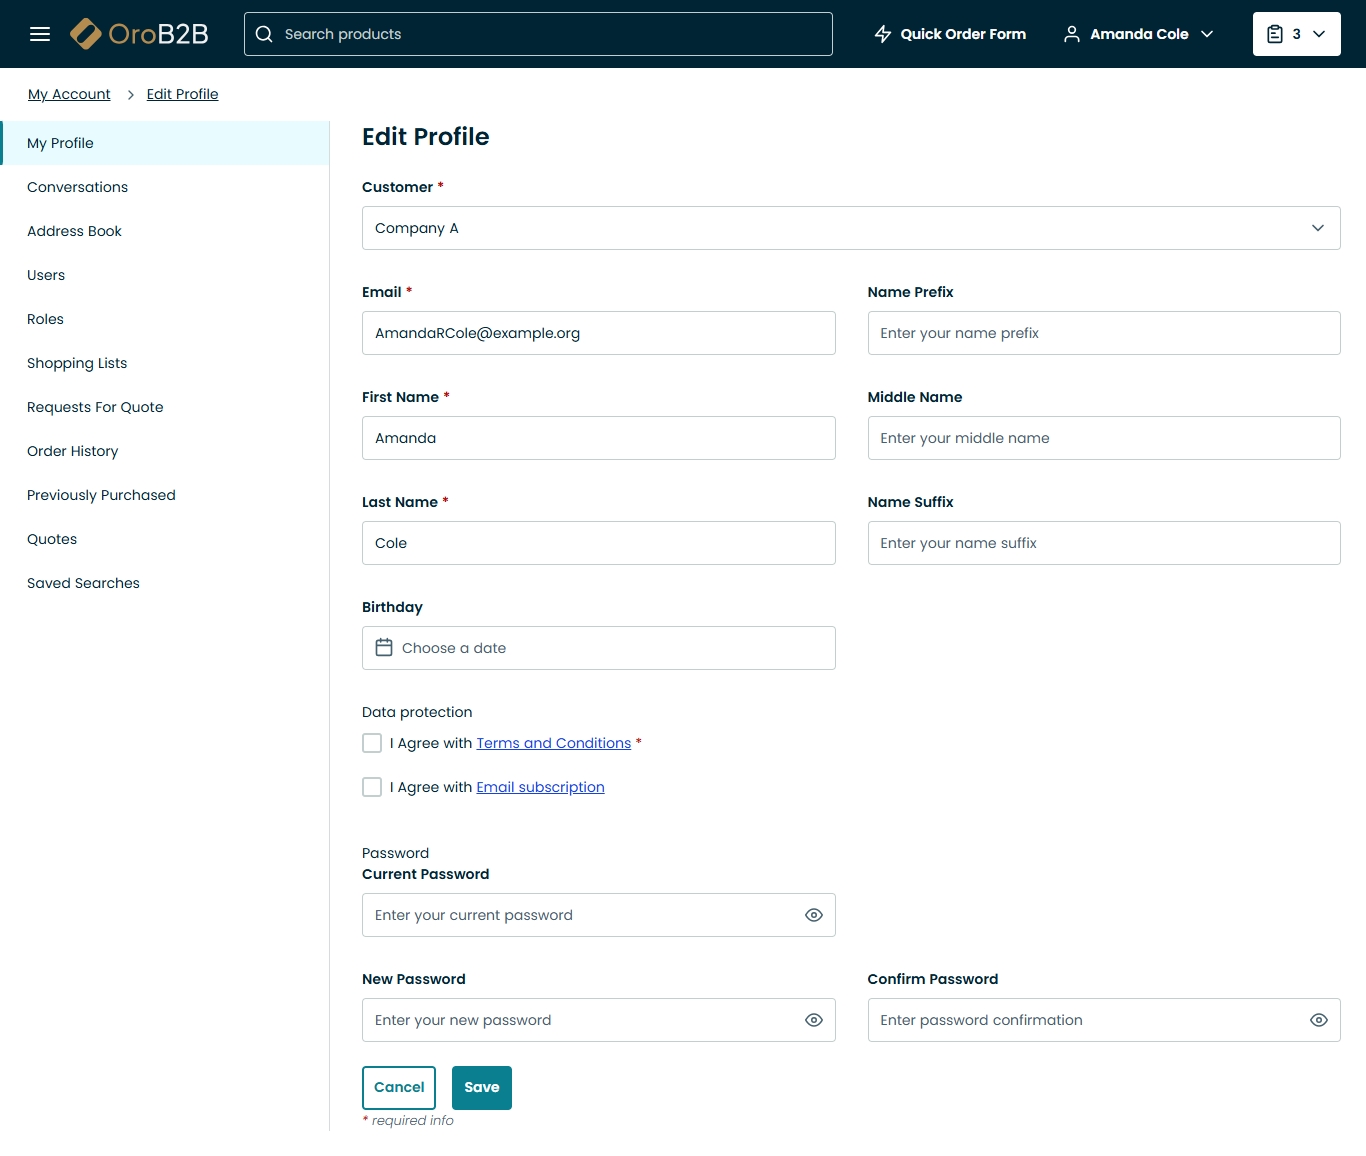
Task: Expand the shopping lists count chevron
Action: (x=1319, y=34)
